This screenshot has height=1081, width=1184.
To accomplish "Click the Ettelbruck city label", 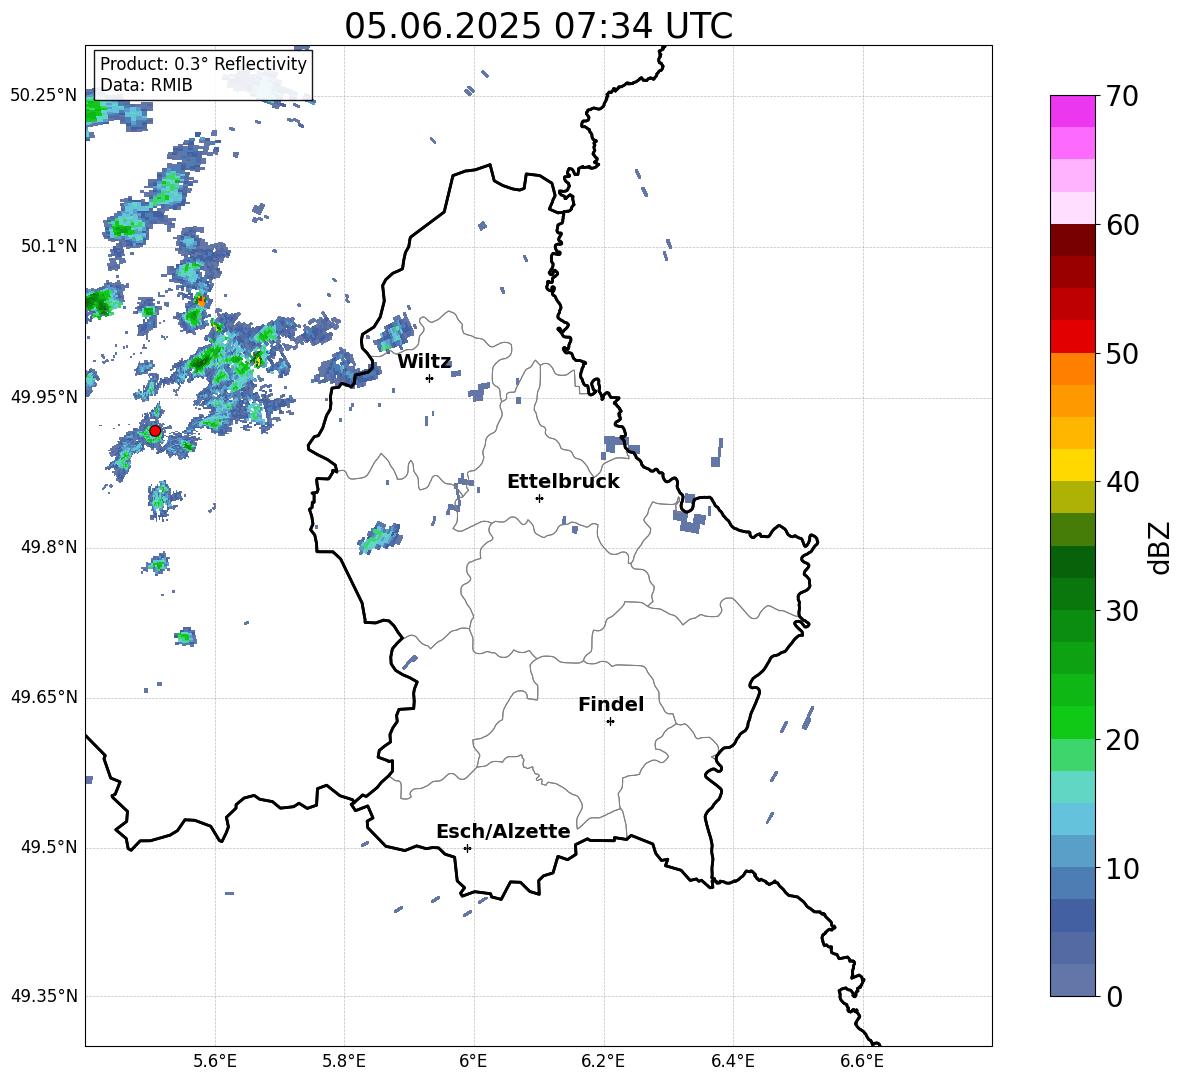I will click(563, 482).
